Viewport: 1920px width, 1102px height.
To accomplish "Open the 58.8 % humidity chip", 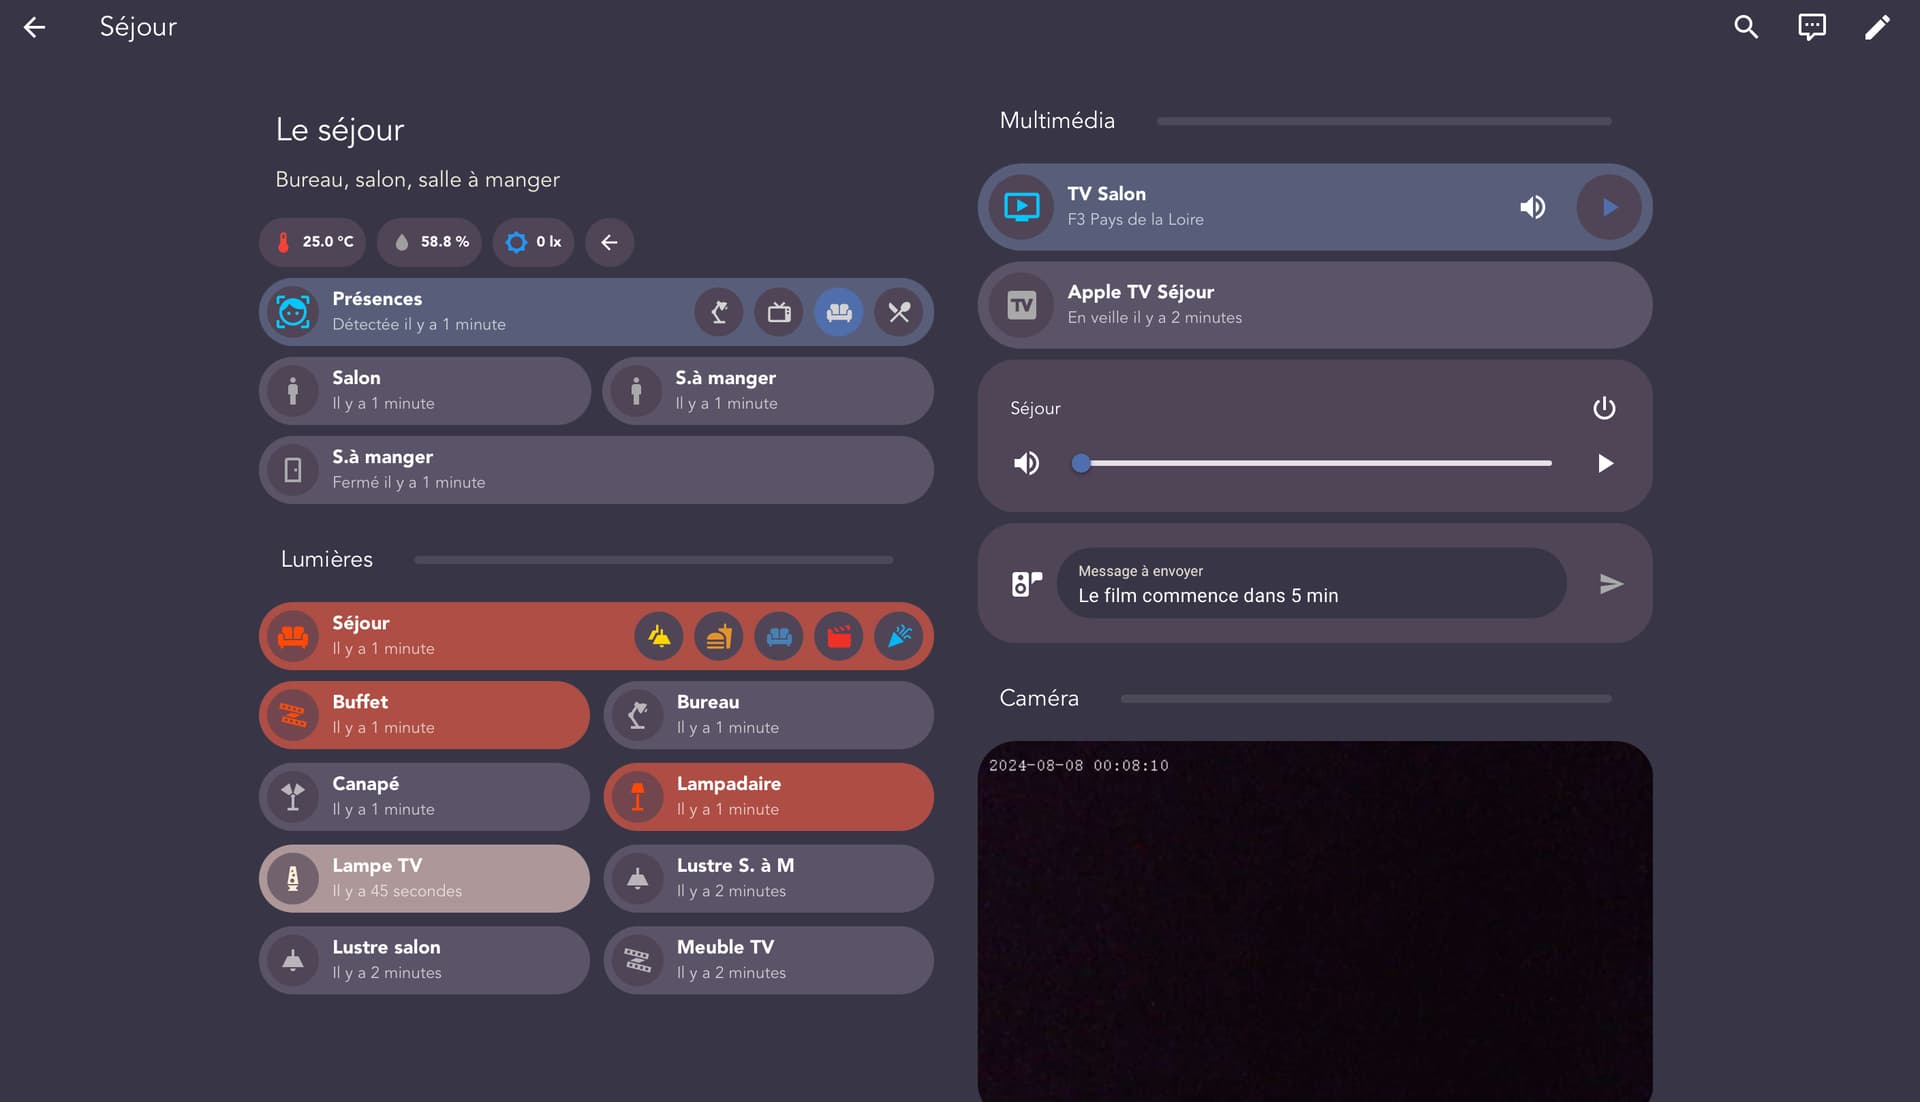I will [430, 242].
